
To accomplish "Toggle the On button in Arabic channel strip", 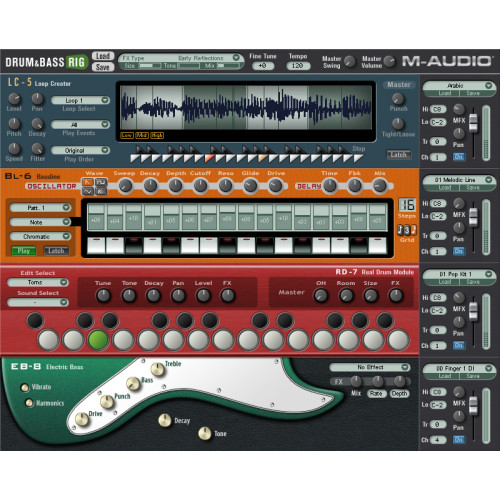I will 459,157.
